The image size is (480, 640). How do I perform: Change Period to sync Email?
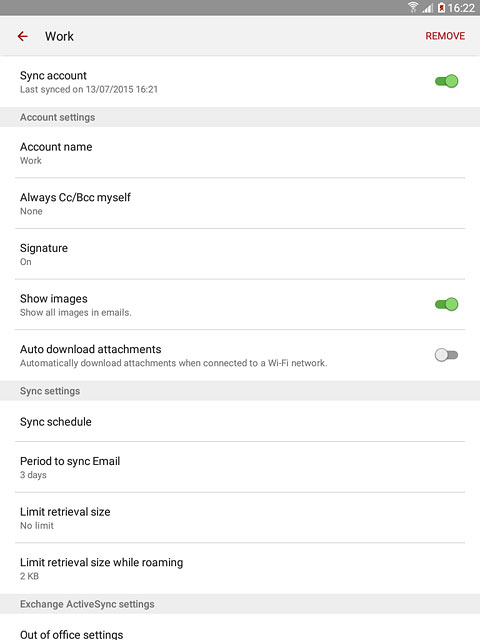click(x=240, y=467)
